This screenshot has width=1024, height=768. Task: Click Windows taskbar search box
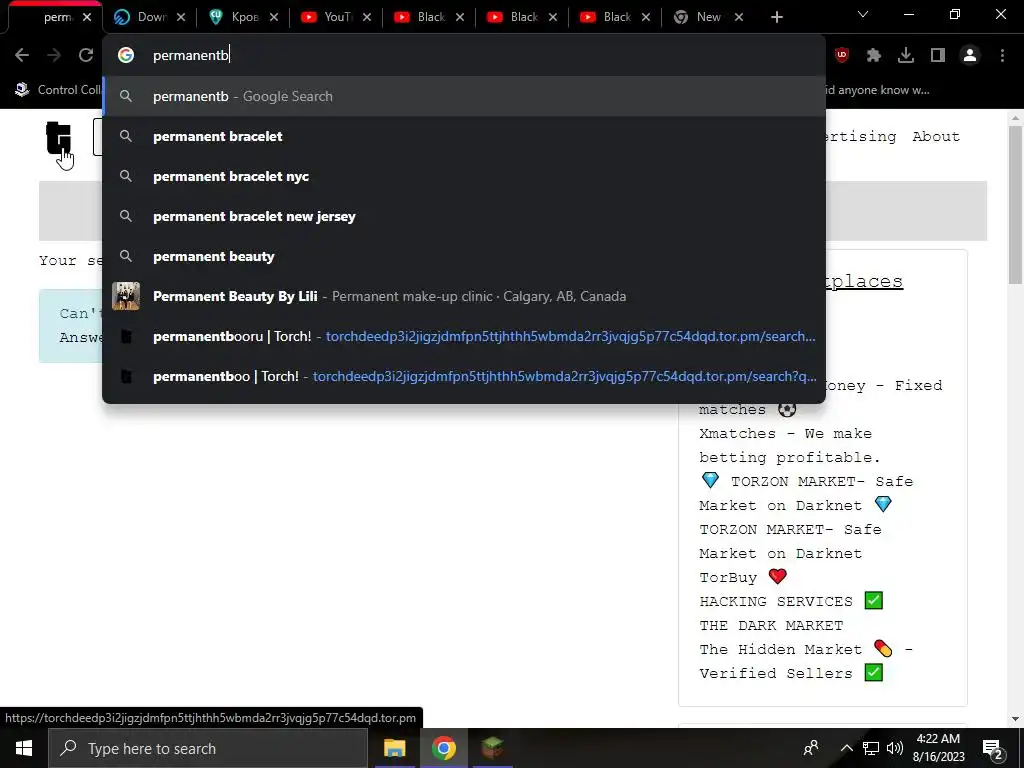(x=208, y=748)
